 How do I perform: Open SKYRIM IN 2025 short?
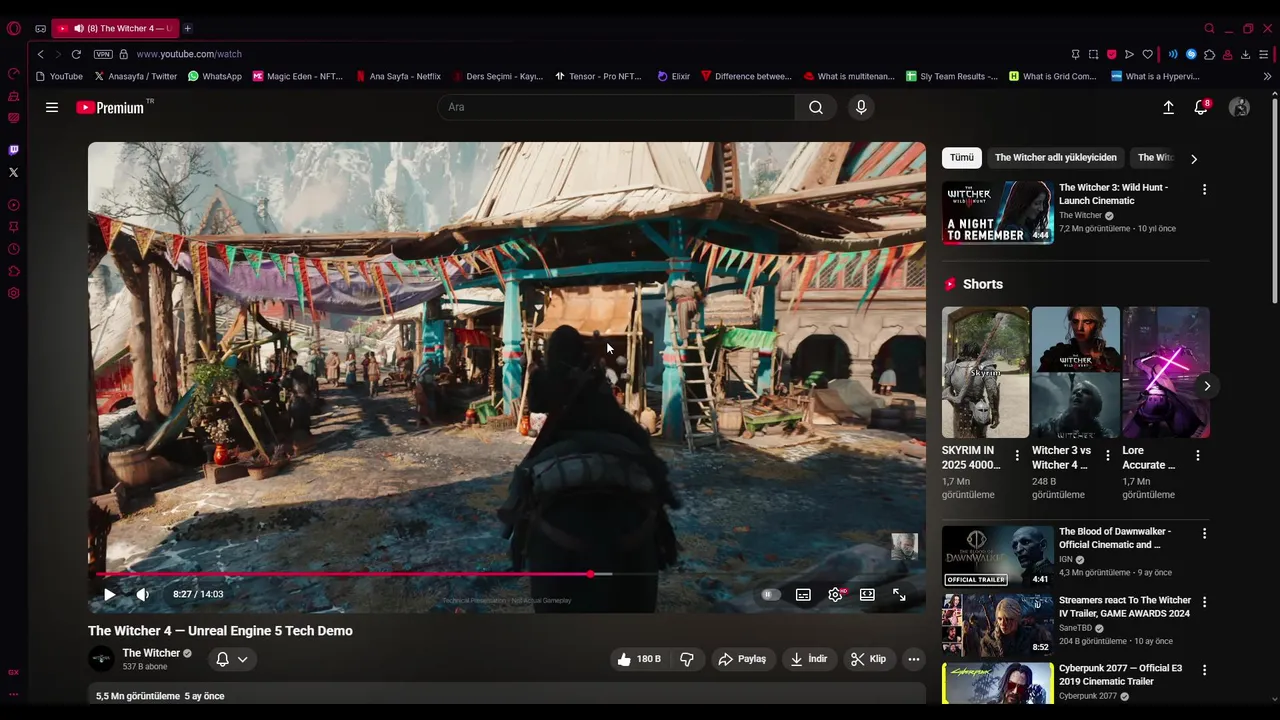(985, 372)
